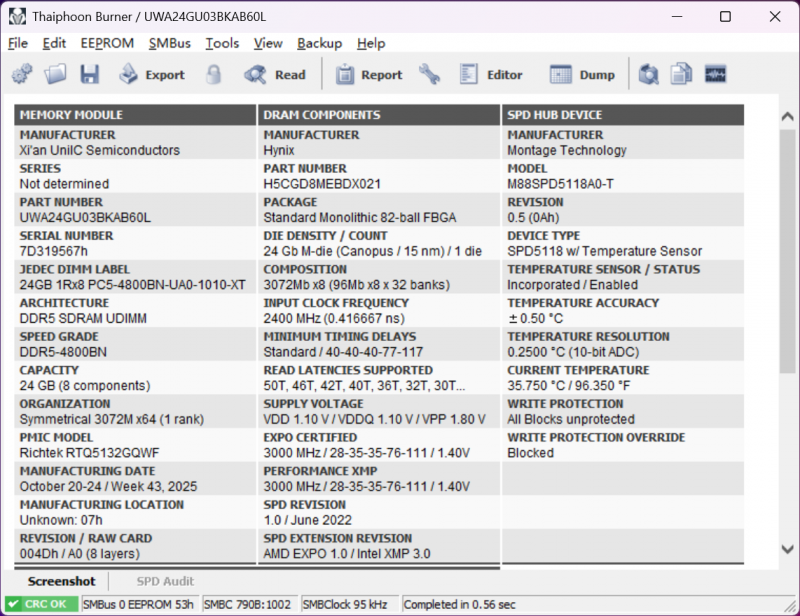
Task: Click the CRC OK status indicator
Action: pos(40,604)
